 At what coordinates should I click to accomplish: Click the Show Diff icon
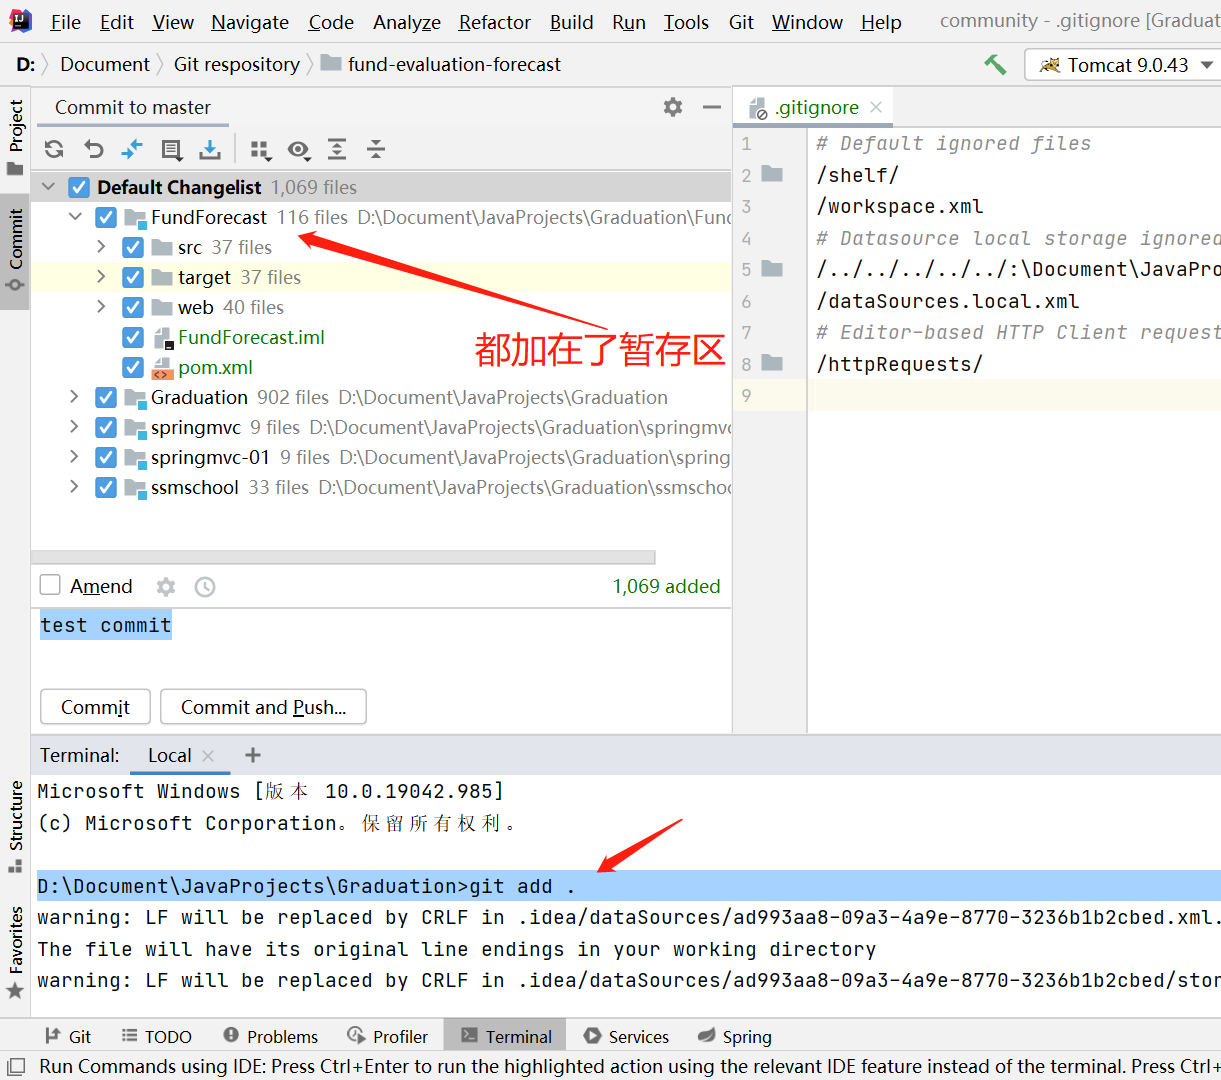coord(132,150)
